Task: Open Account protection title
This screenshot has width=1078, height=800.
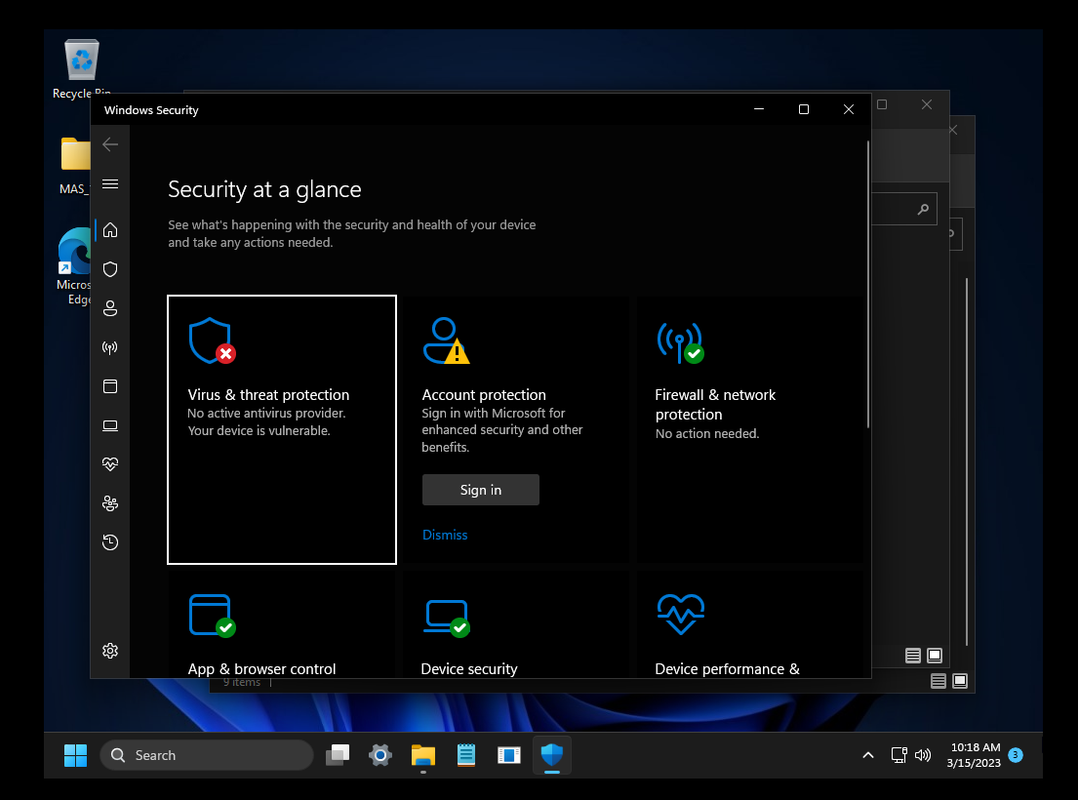Action: [484, 395]
